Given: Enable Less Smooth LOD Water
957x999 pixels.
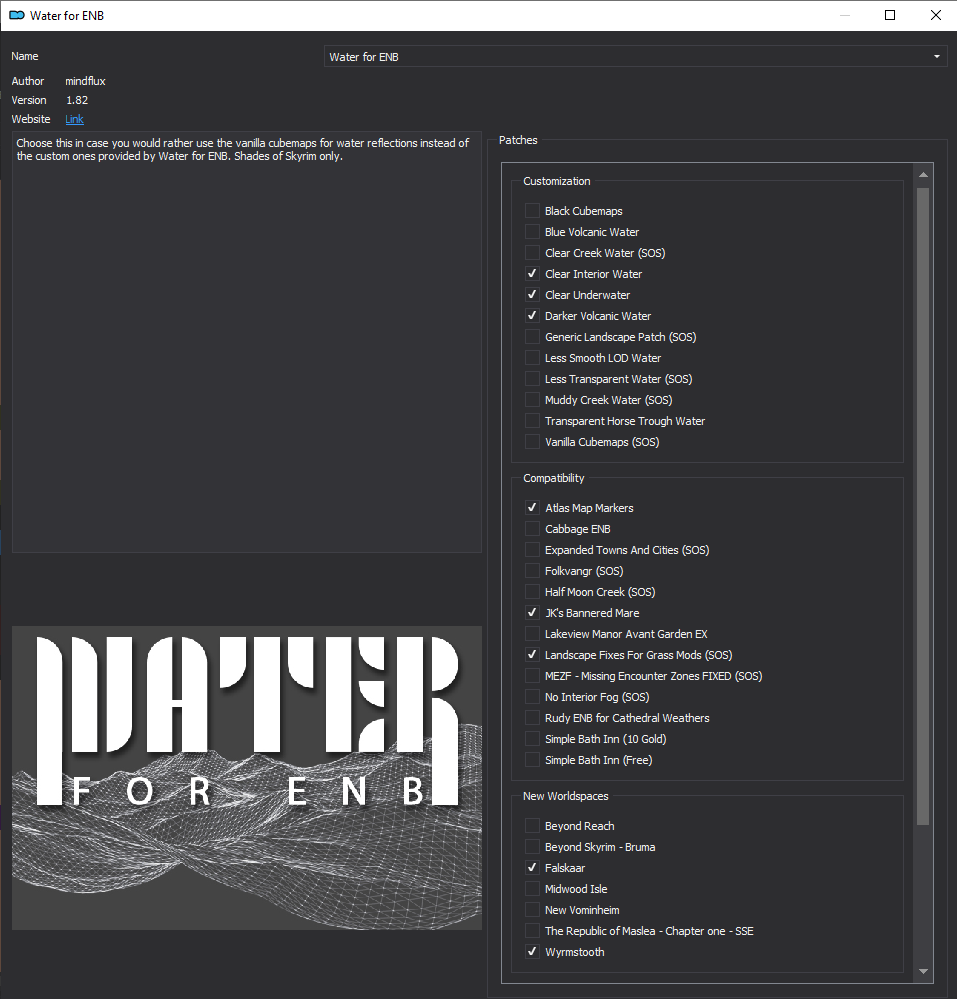Looking at the screenshot, I should (x=532, y=358).
